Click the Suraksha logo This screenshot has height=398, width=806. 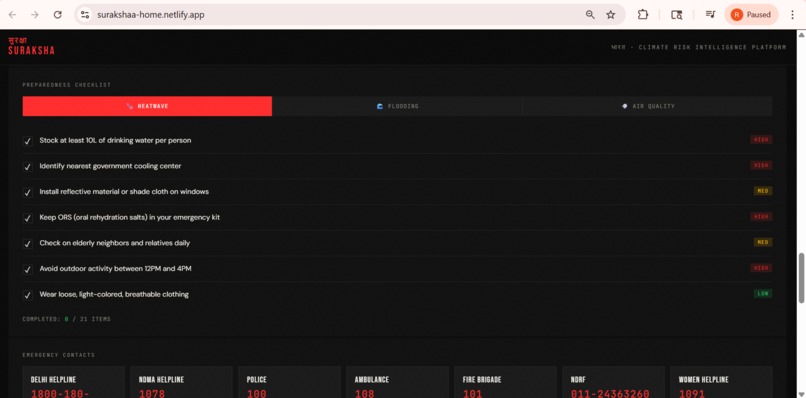[x=31, y=46]
